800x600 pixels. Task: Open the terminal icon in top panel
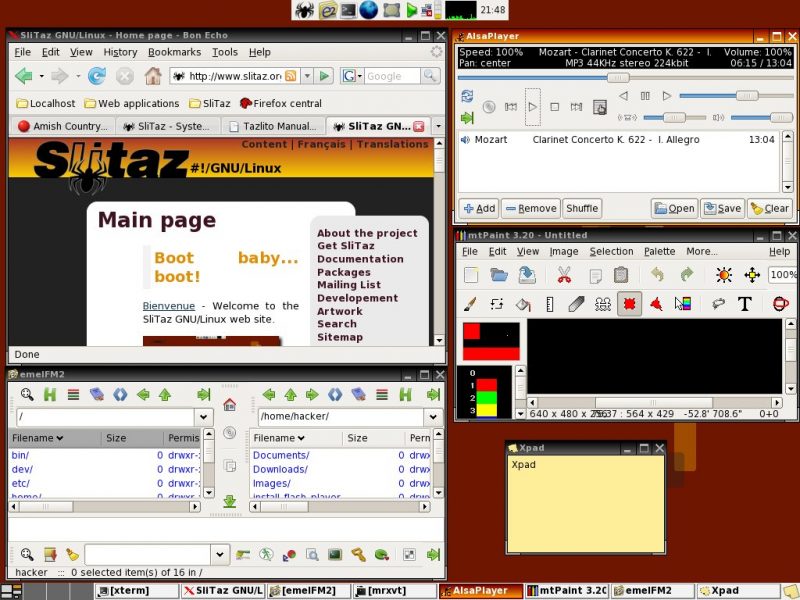click(348, 10)
